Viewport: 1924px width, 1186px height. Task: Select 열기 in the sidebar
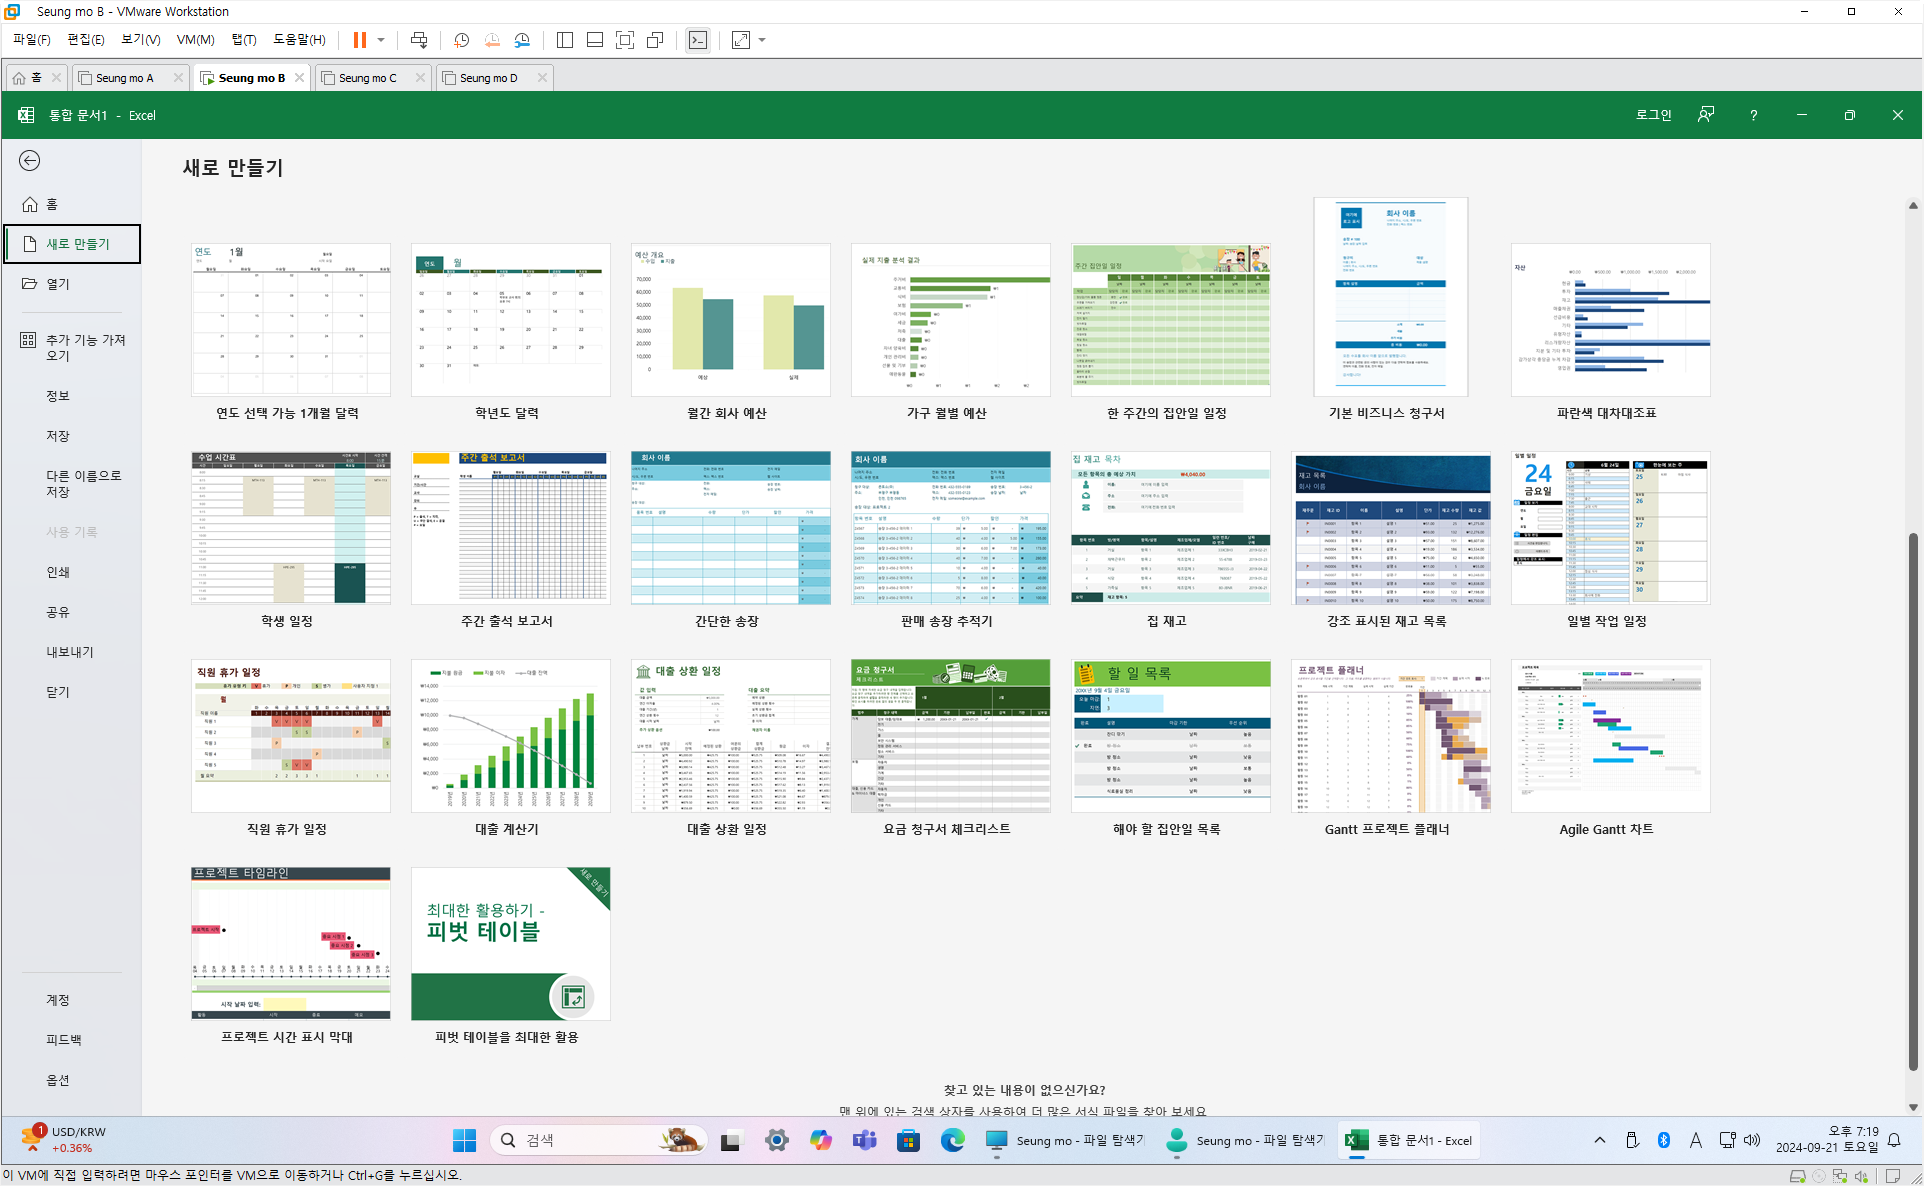point(58,284)
